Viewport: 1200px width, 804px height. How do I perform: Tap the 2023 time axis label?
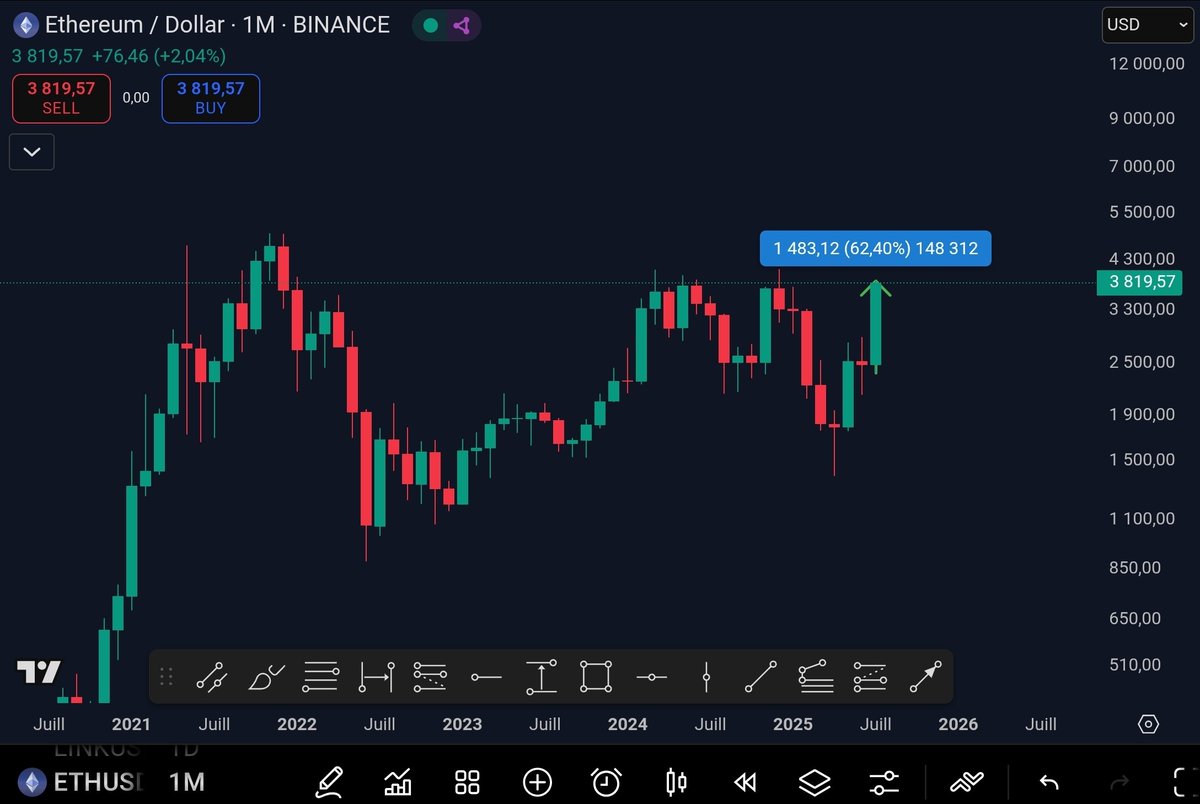coord(462,724)
